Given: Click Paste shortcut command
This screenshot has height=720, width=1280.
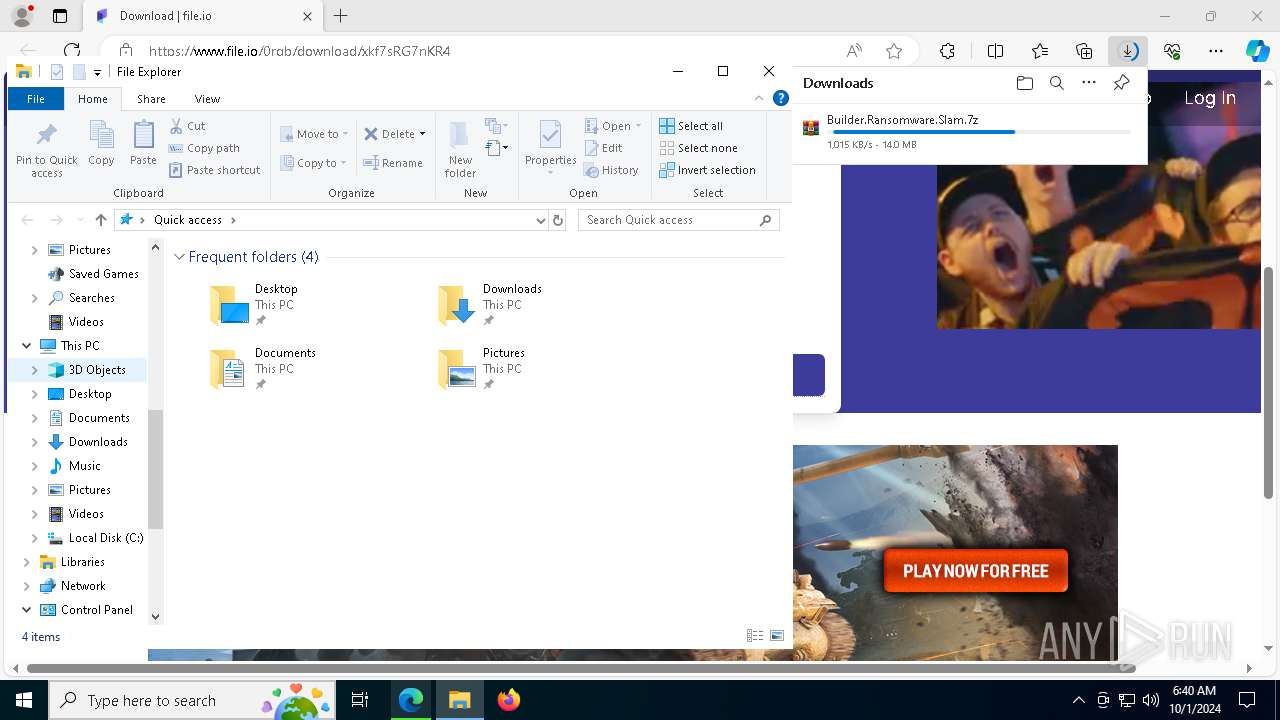Looking at the screenshot, I should click(215, 170).
